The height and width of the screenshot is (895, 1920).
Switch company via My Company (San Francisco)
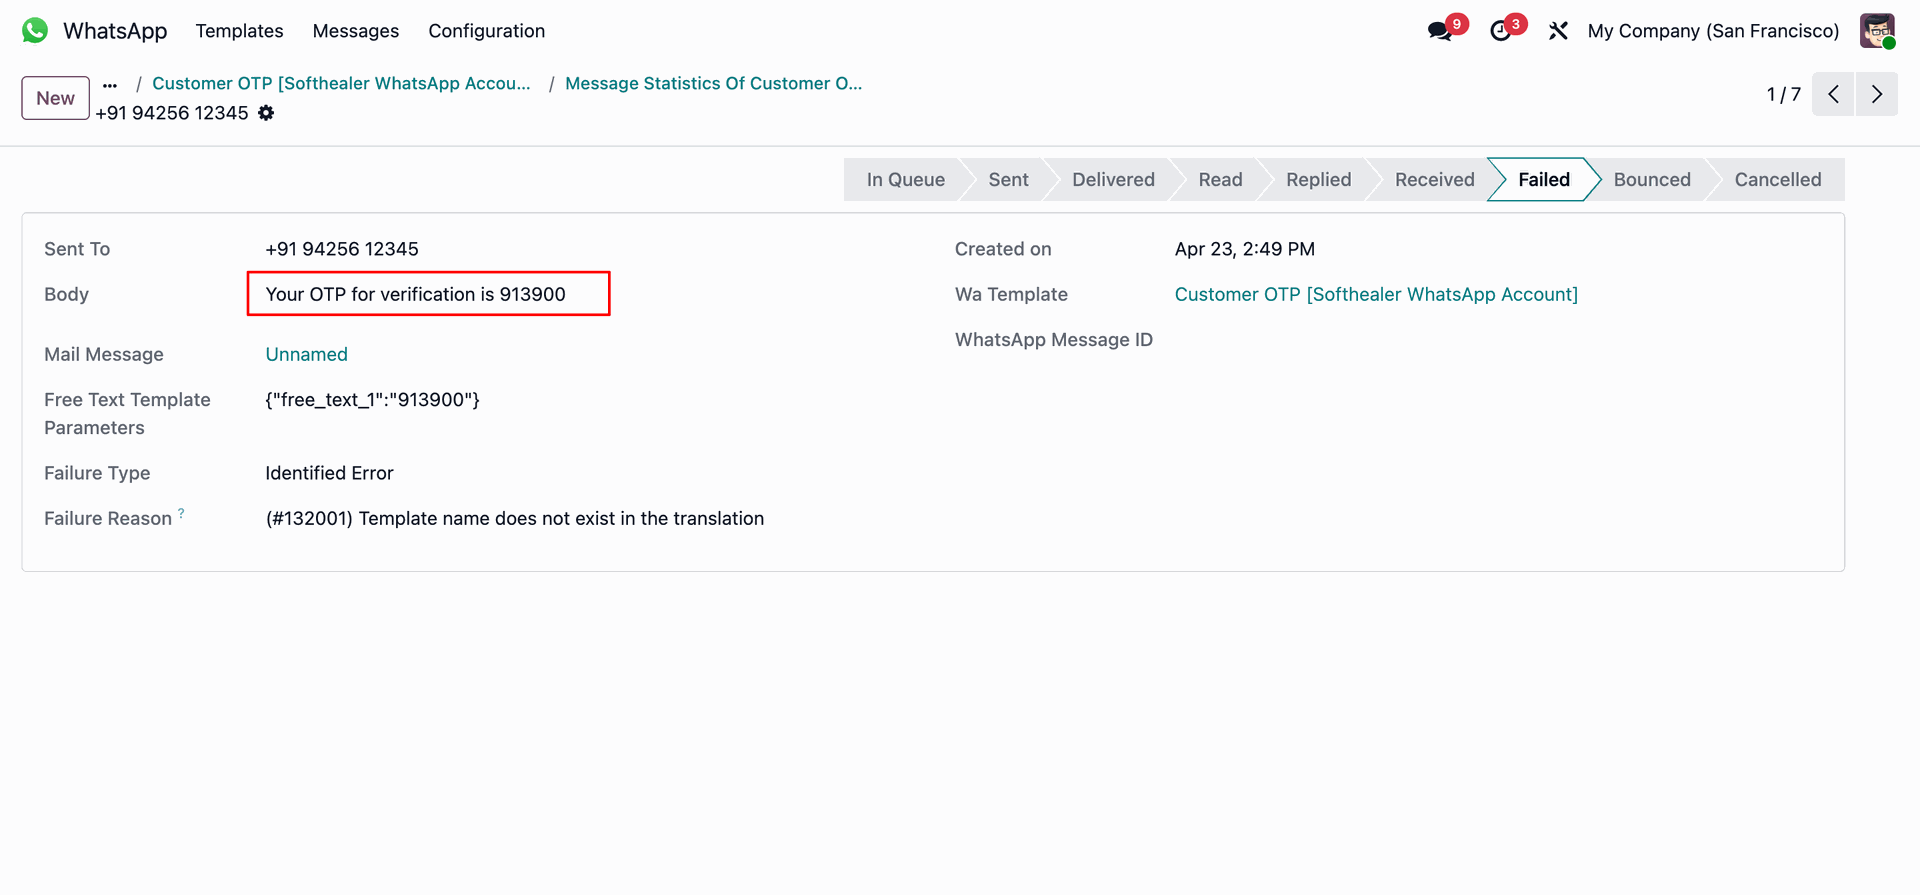1713,31
